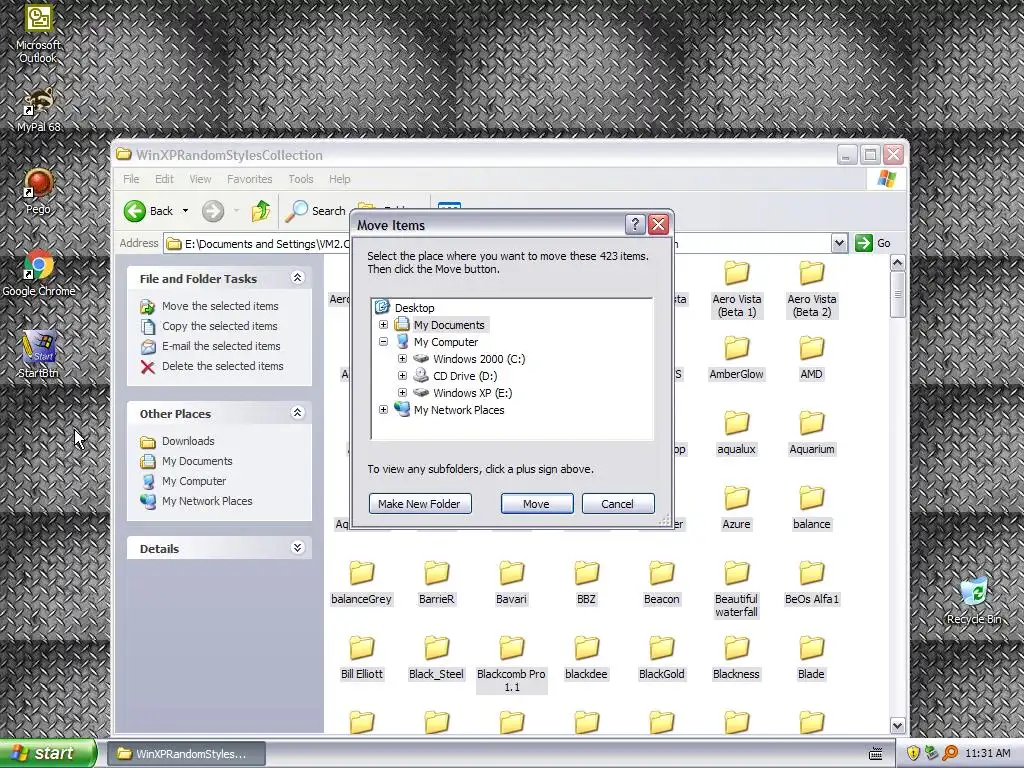Image resolution: width=1024 pixels, height=768 pixels.
Task: Open the Help menu
Action: pyautogui.click(x=339, y=179)
